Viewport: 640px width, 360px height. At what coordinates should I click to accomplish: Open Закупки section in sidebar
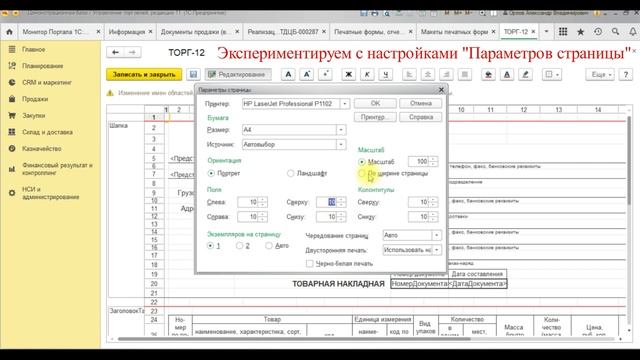coord(33,116)
